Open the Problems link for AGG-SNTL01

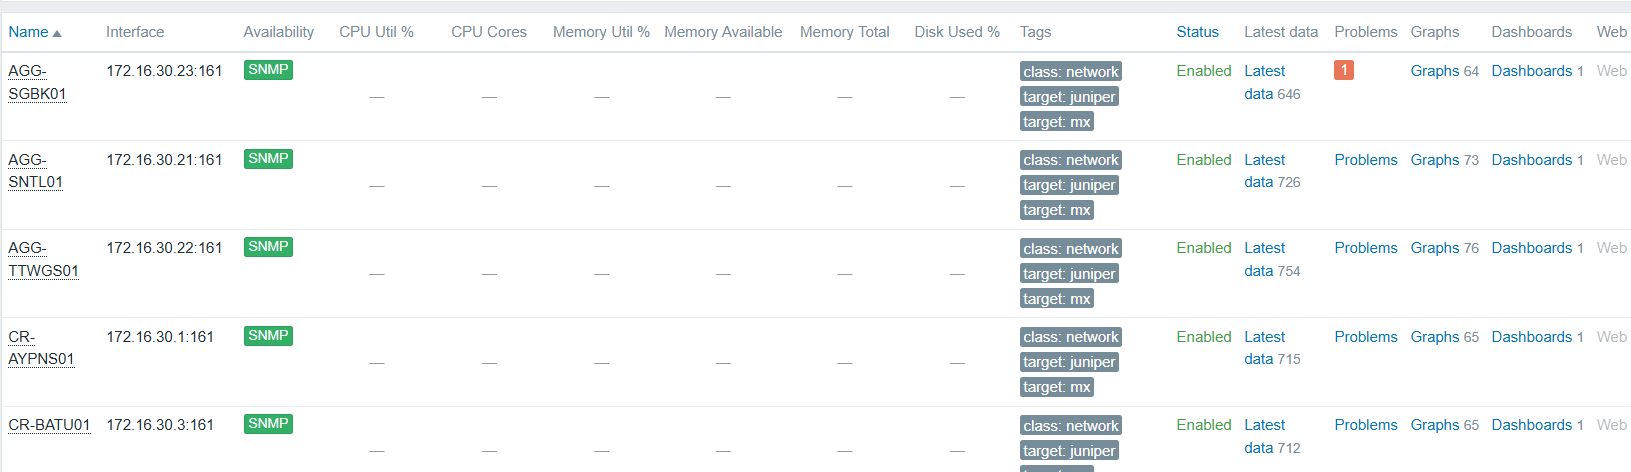(x=1366, y=160)
